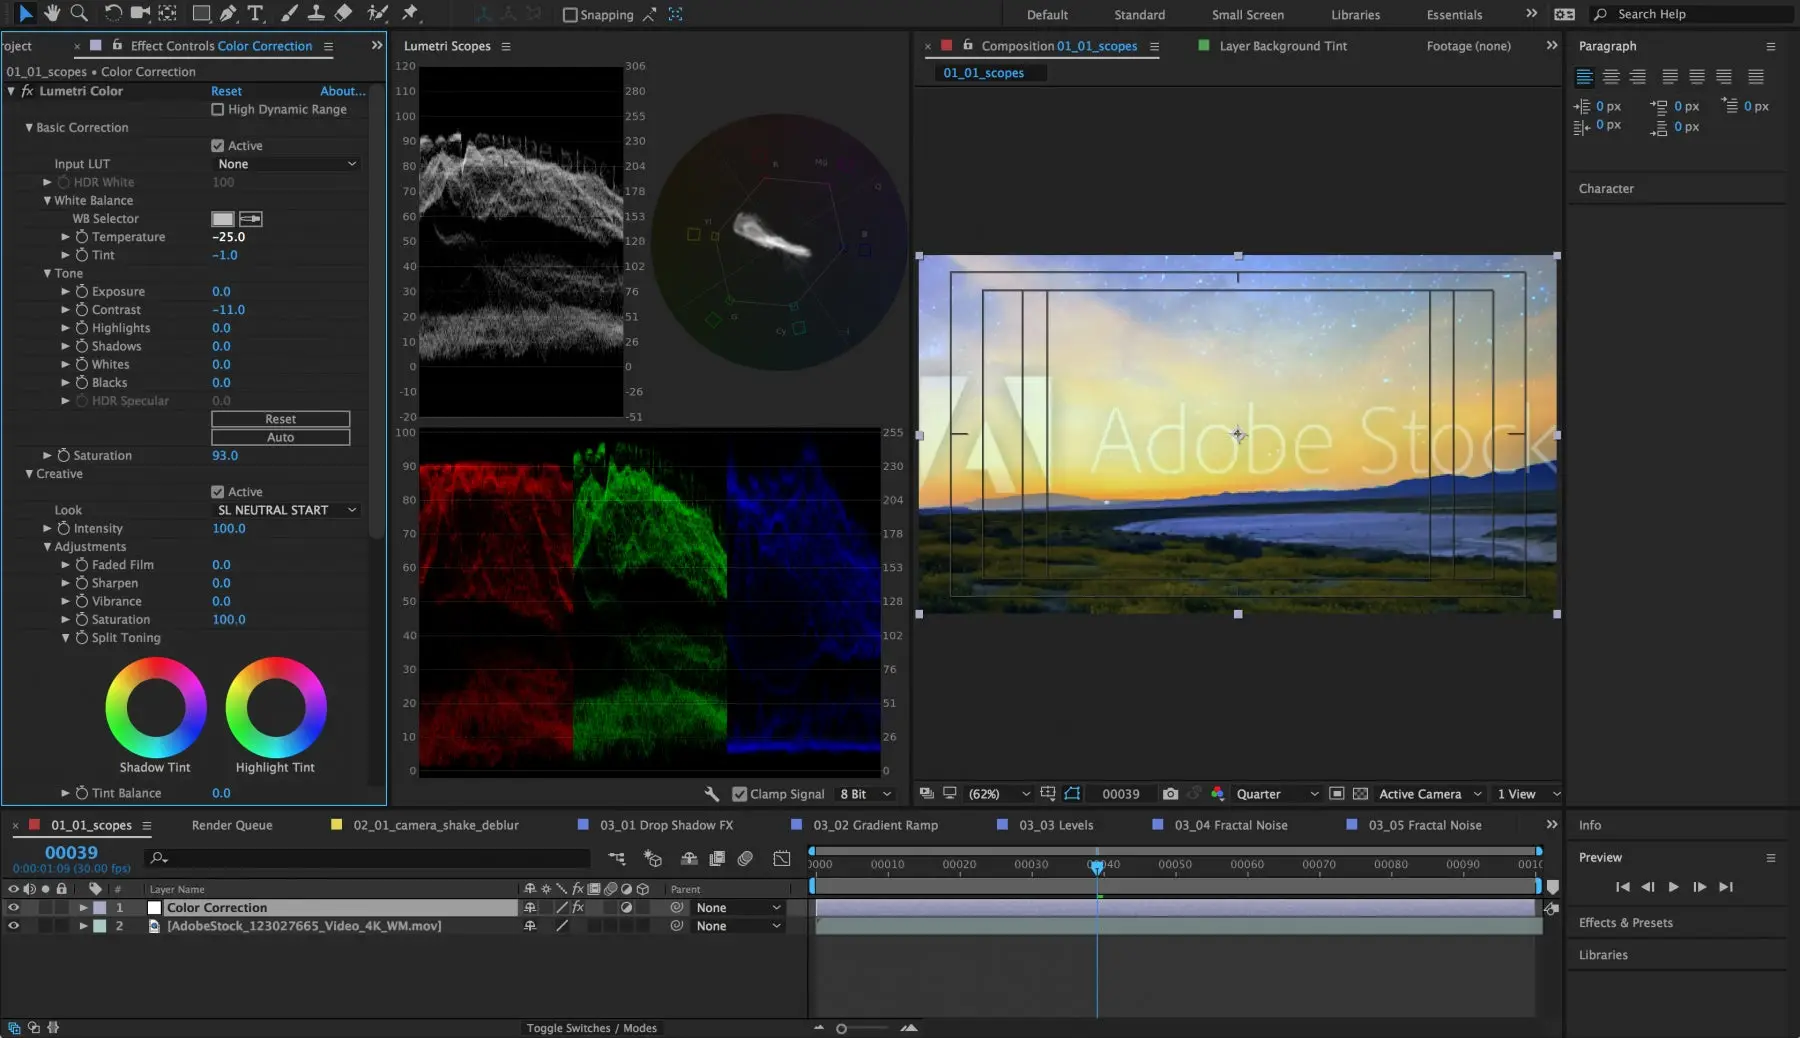
Task: Select the Rotation tool
Action: click(111, 14)
